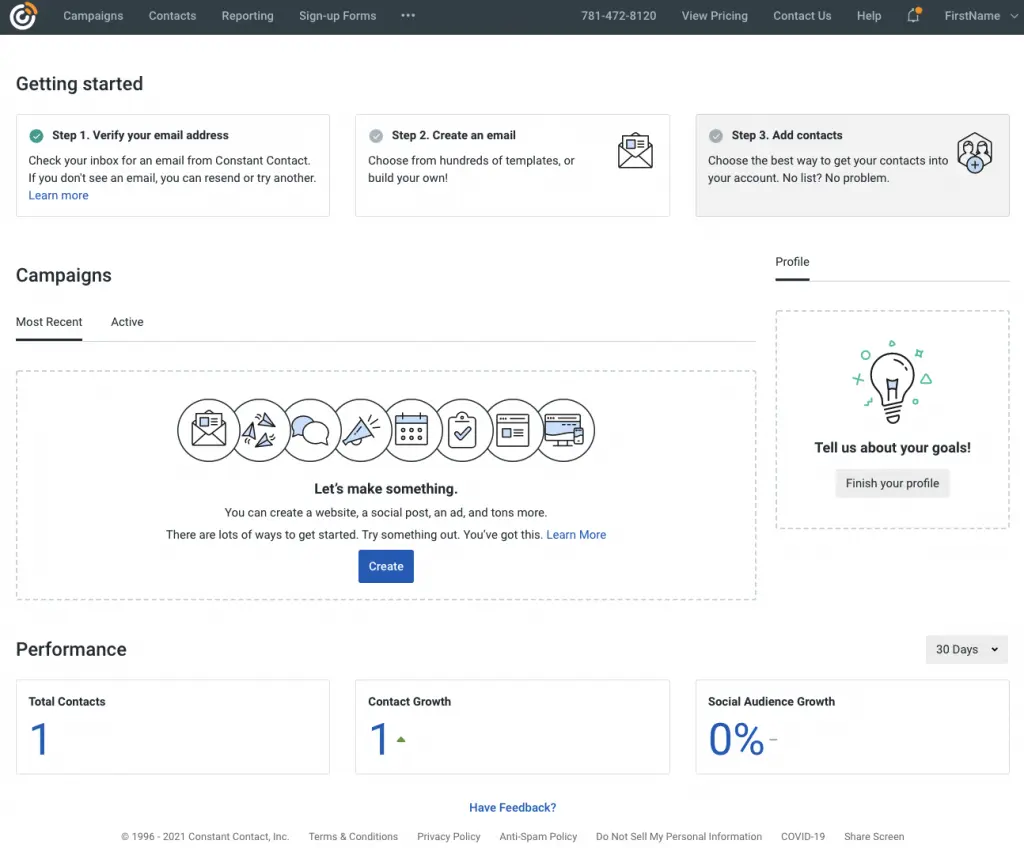Click the 781-472-8120 phone number

[x=618, y=16]
